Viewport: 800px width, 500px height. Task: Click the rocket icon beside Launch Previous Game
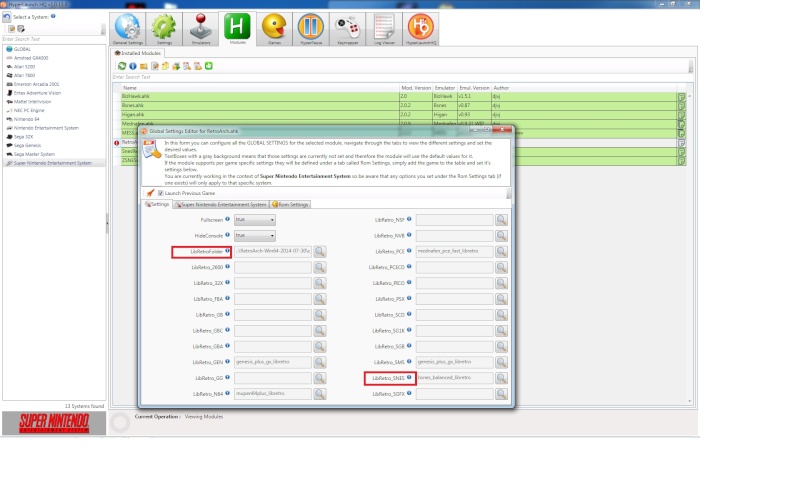[x=150, y=193]
